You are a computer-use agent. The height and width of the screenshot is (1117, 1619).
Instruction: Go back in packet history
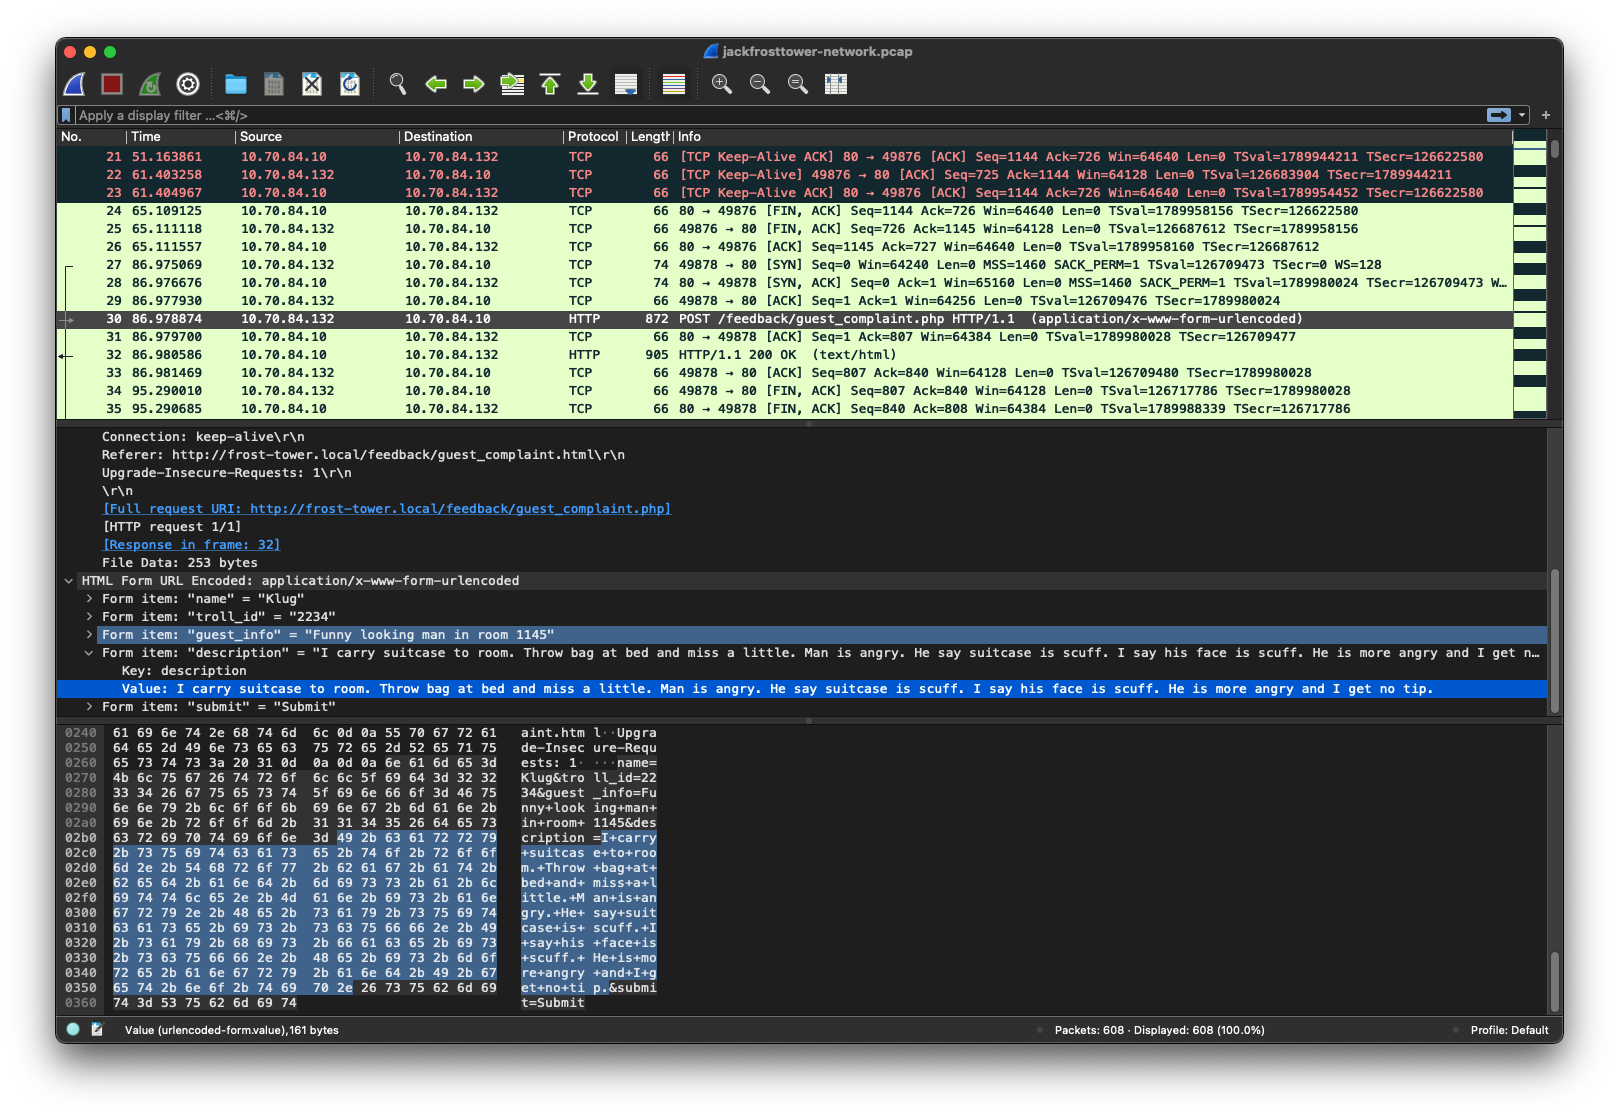[436, 84]
